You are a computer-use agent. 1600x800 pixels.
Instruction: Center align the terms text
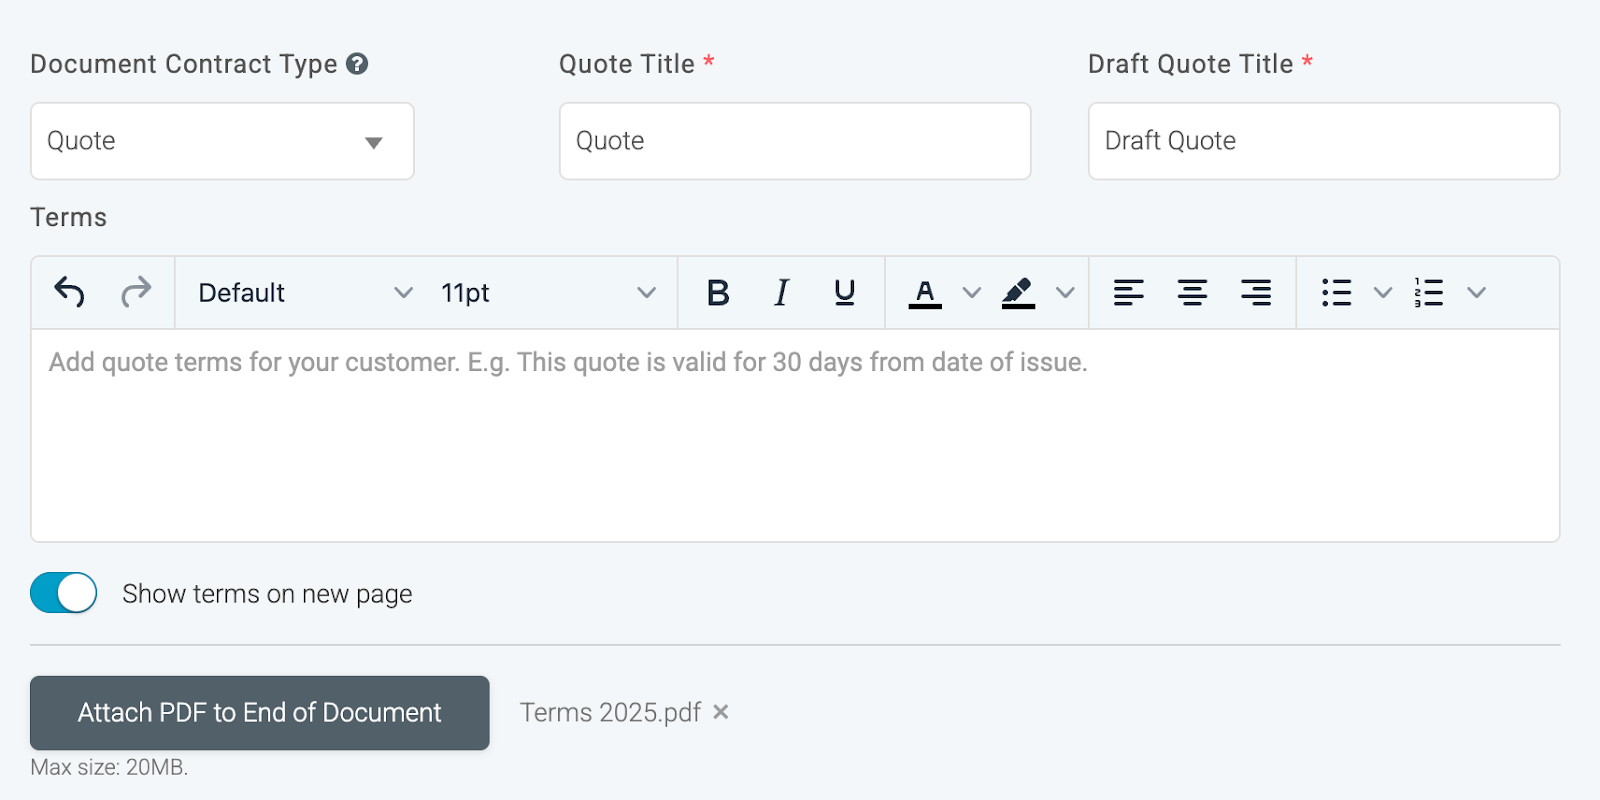point(1192,292)
